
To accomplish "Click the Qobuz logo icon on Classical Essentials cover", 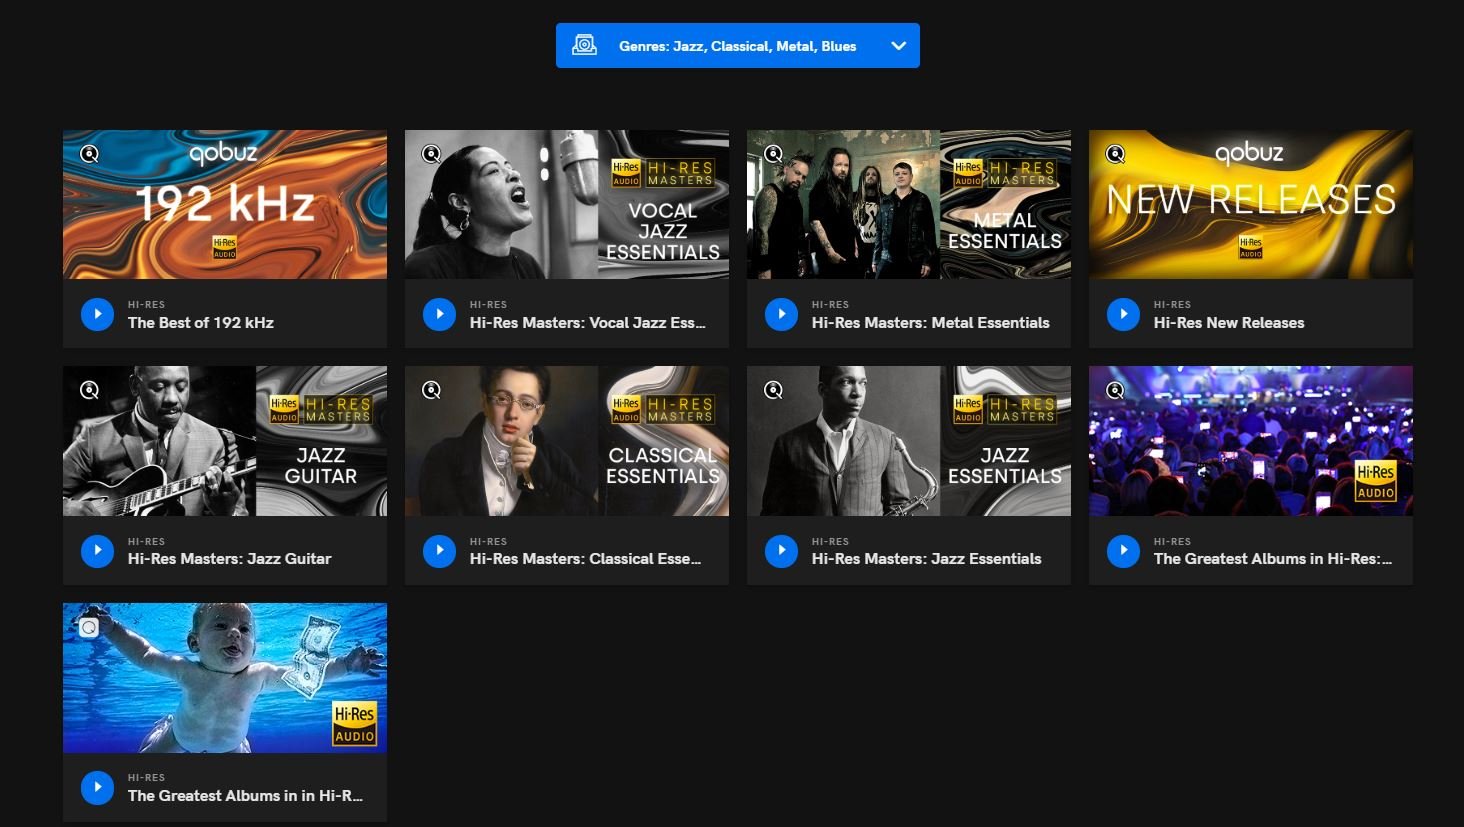I will point(431,390).
